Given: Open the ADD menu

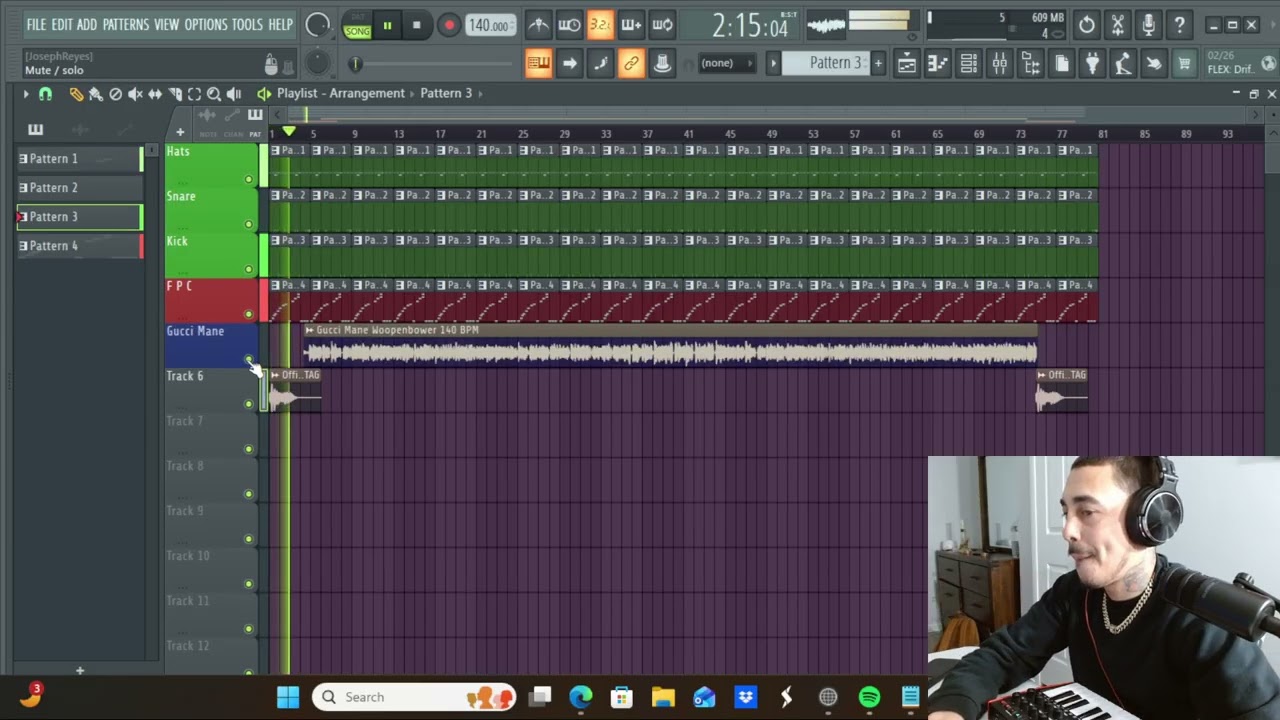Looking at the screenshot, I should tap(87, 24).
